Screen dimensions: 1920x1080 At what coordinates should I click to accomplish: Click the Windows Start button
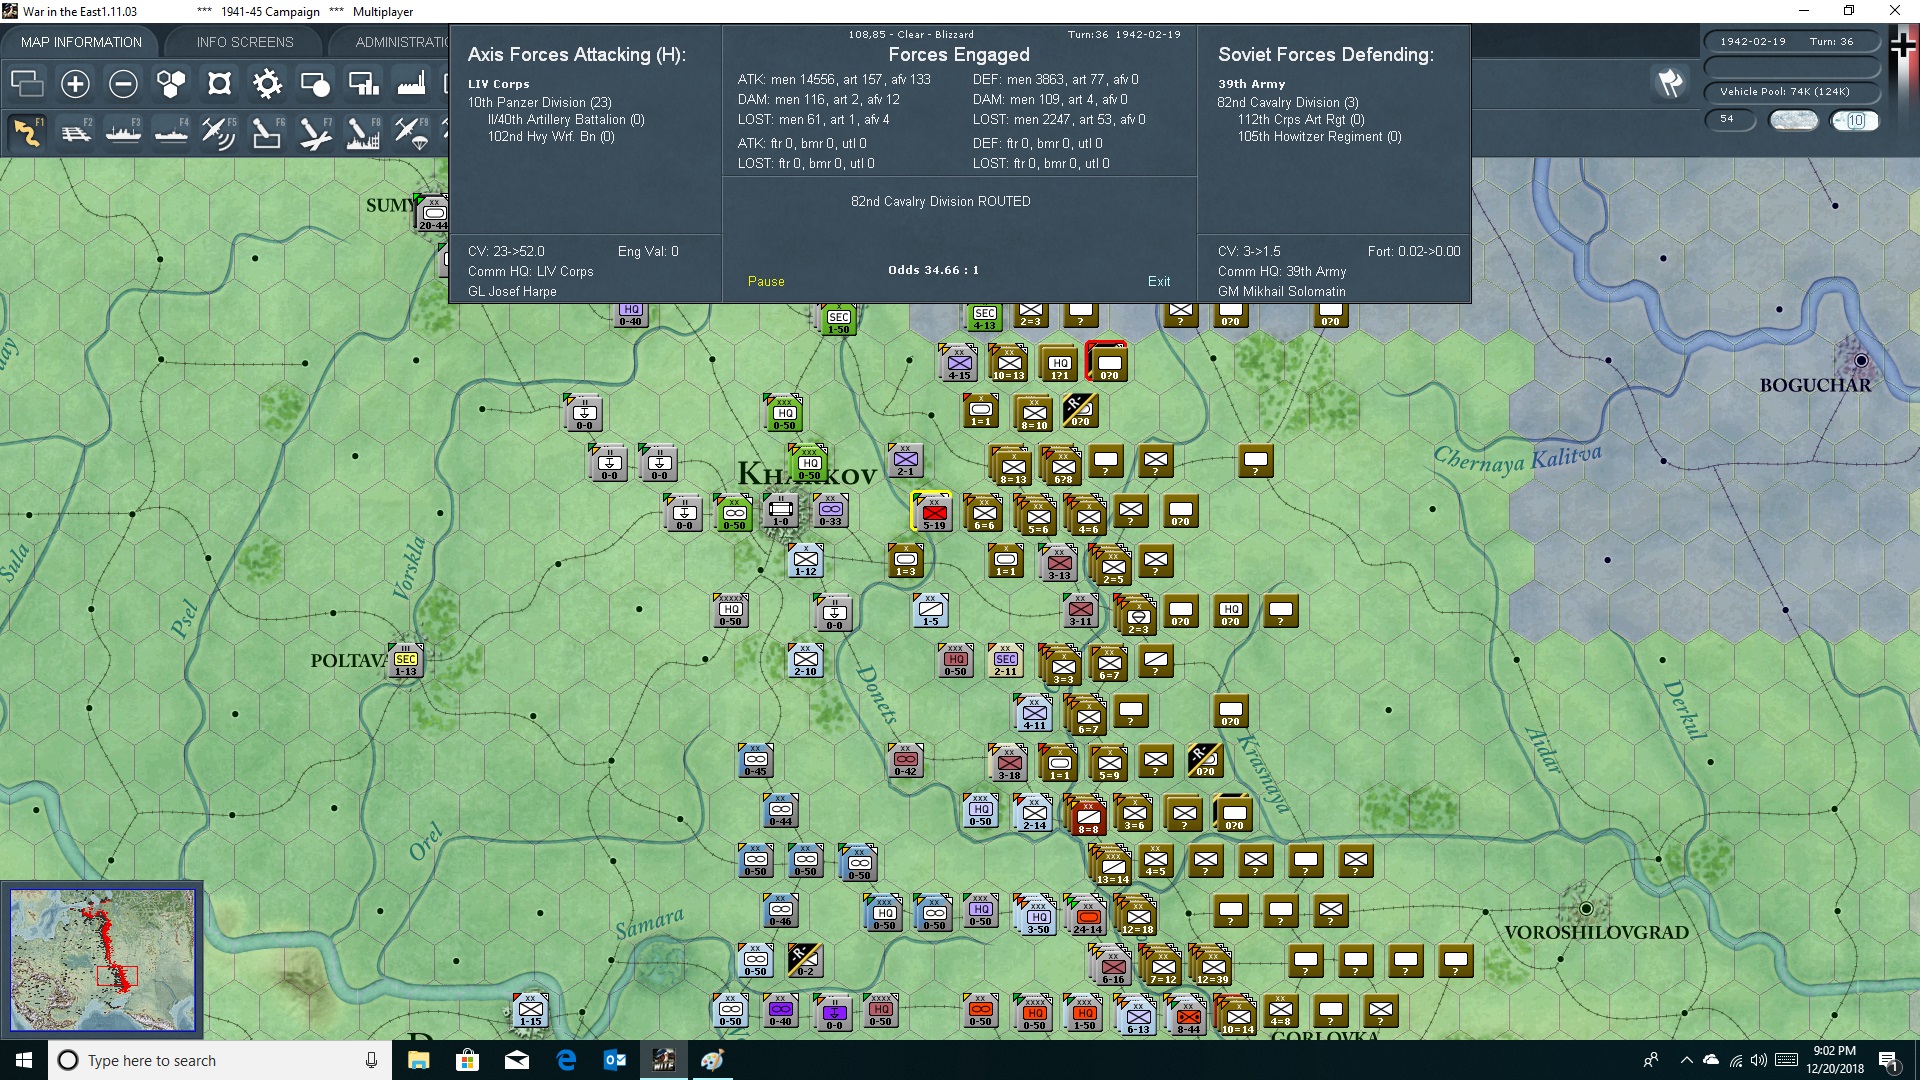24,1060
